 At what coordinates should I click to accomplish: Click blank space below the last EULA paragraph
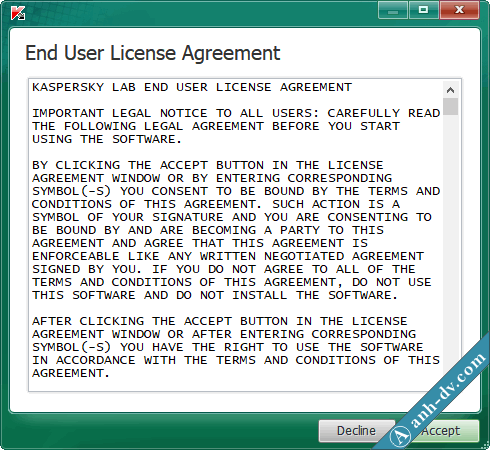click(x=233, y=385)
